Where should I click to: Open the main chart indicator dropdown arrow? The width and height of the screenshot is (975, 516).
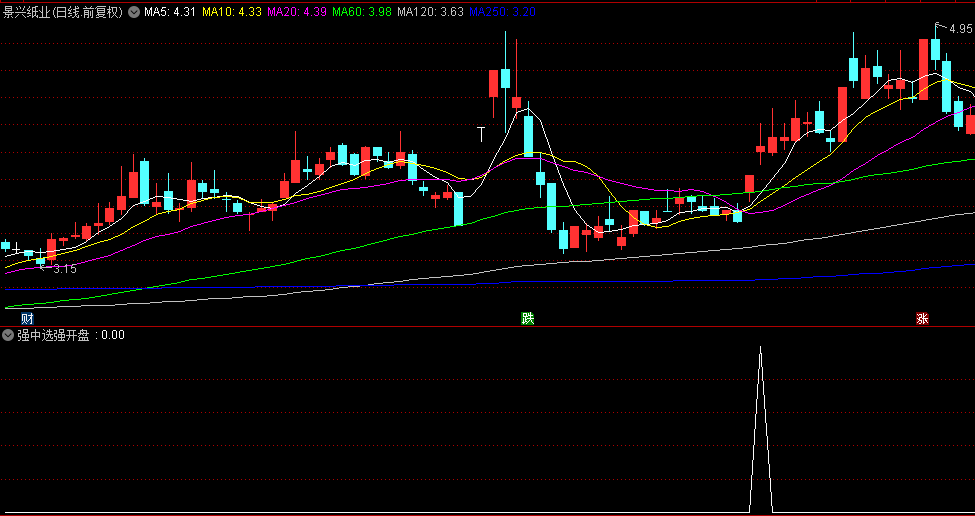point(134,13)
